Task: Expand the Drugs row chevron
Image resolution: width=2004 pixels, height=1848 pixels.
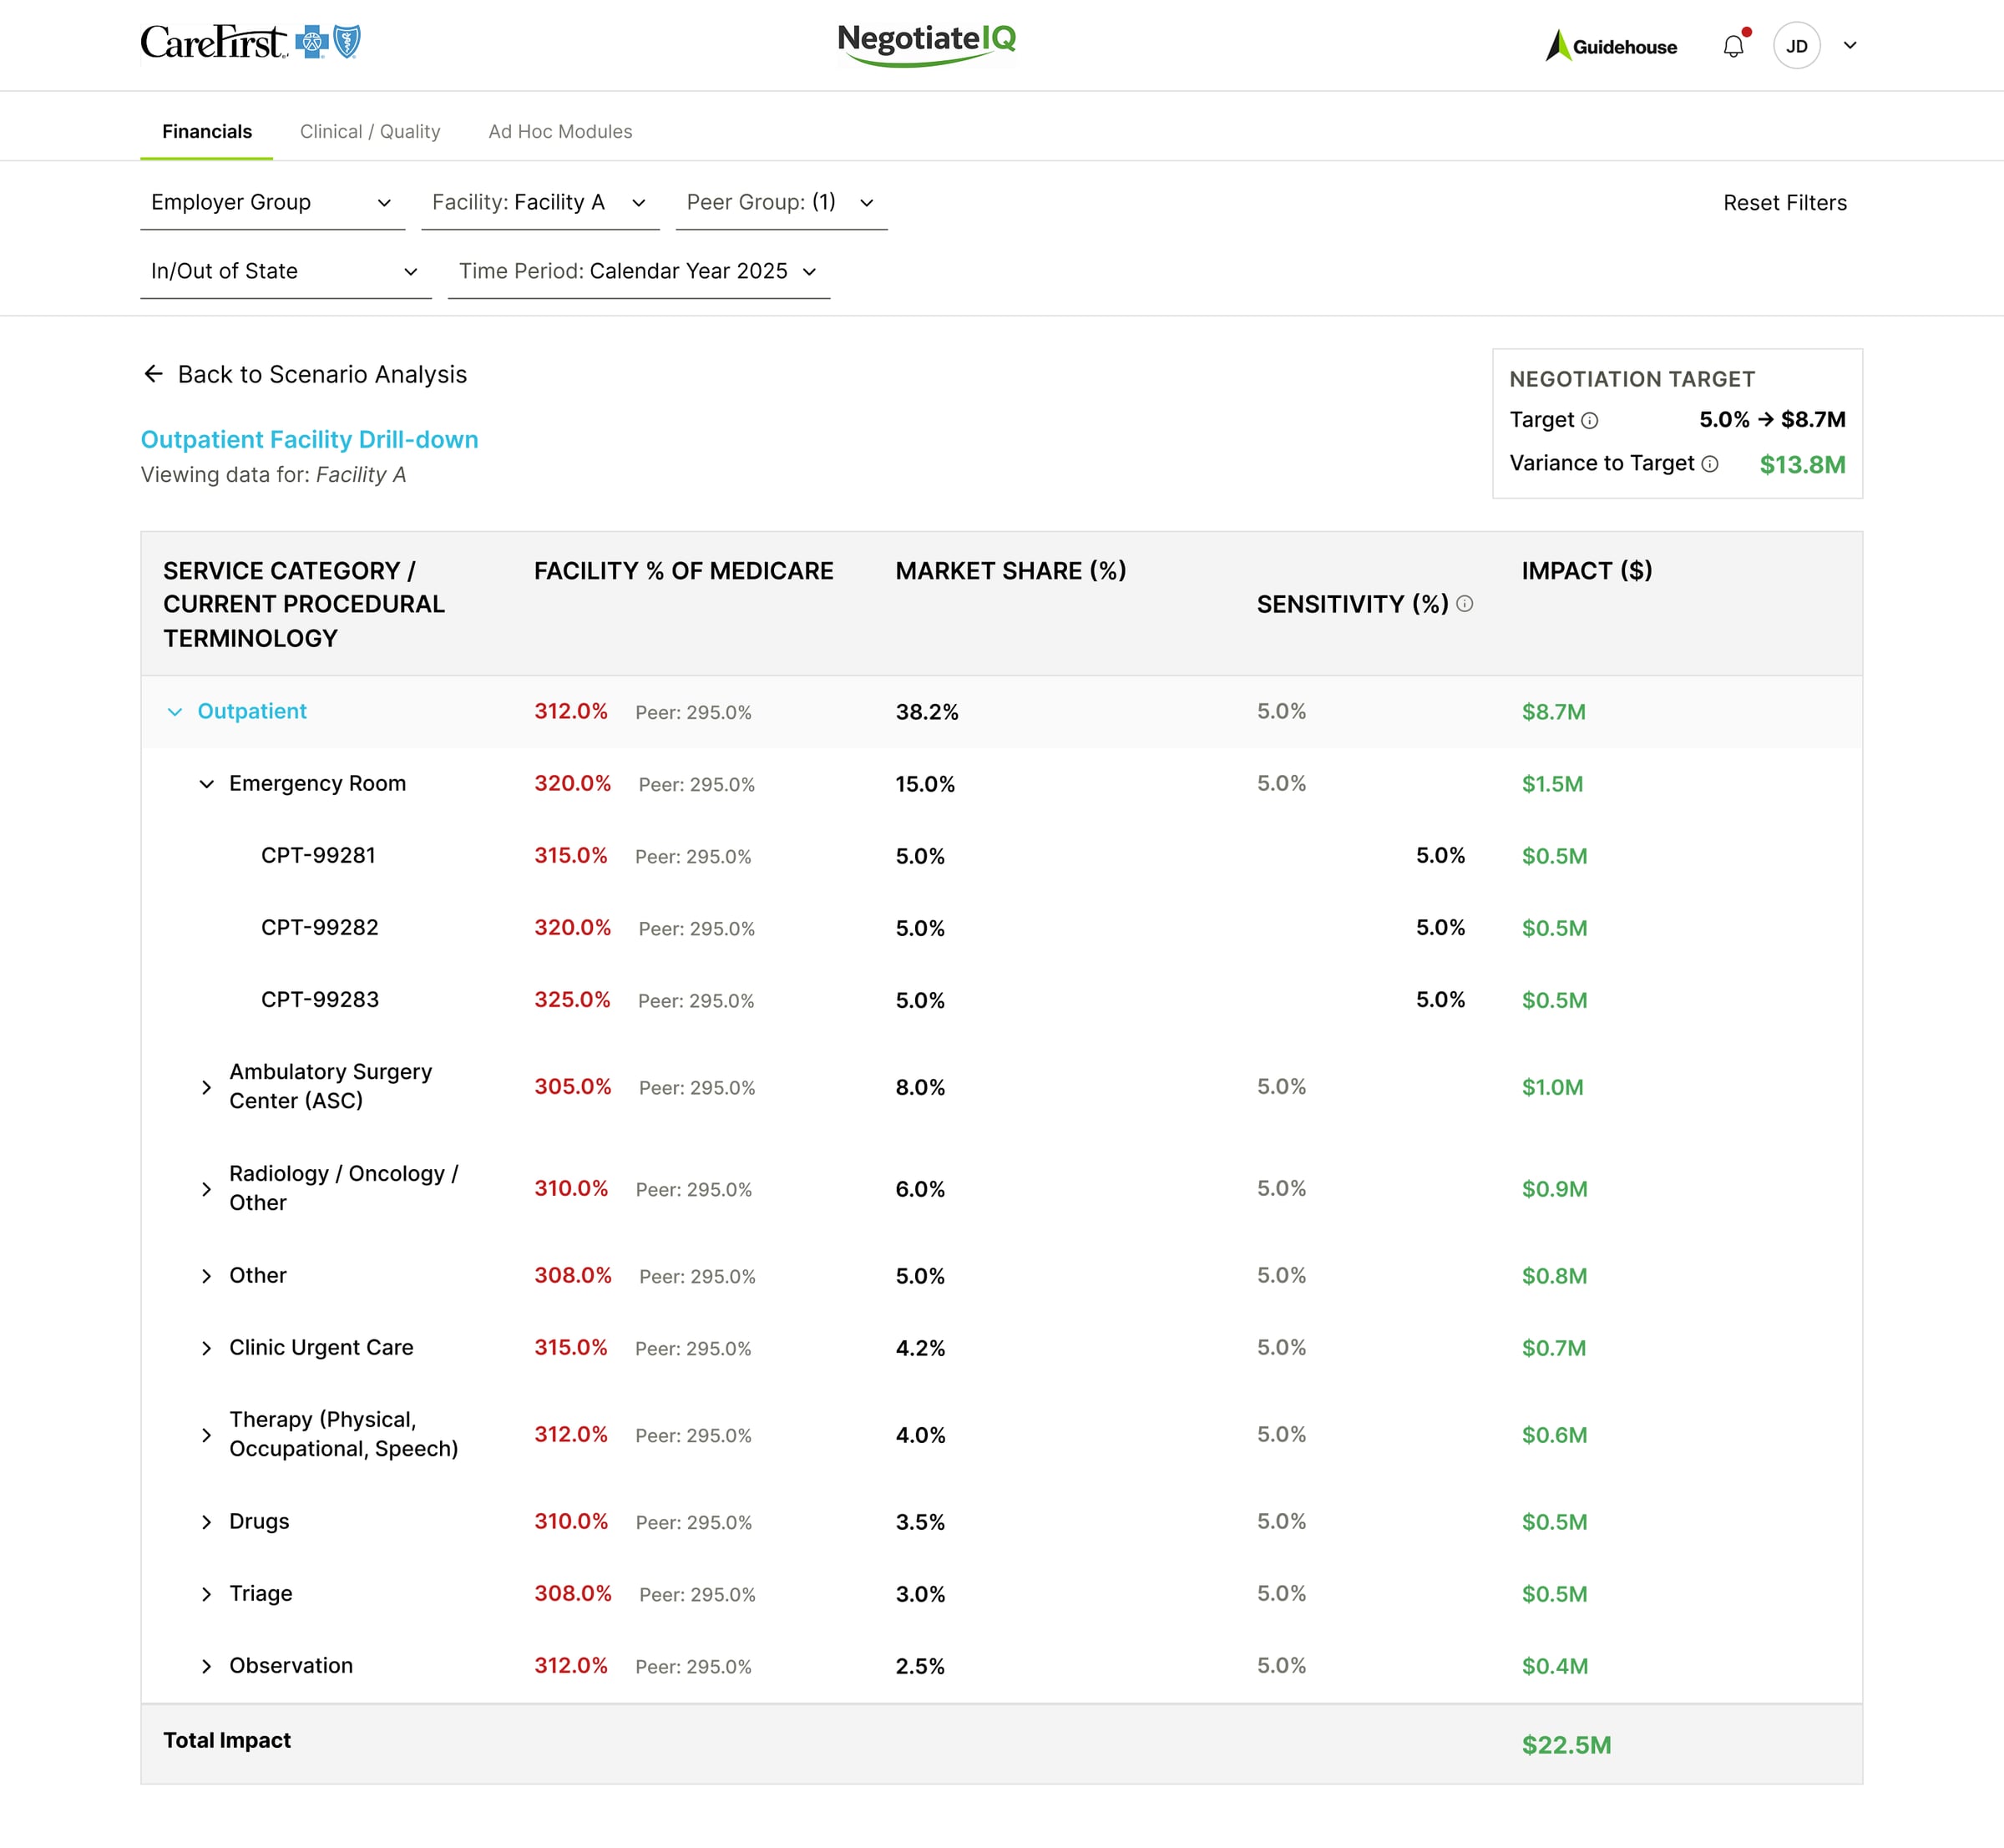Action: click(206, 1522)
